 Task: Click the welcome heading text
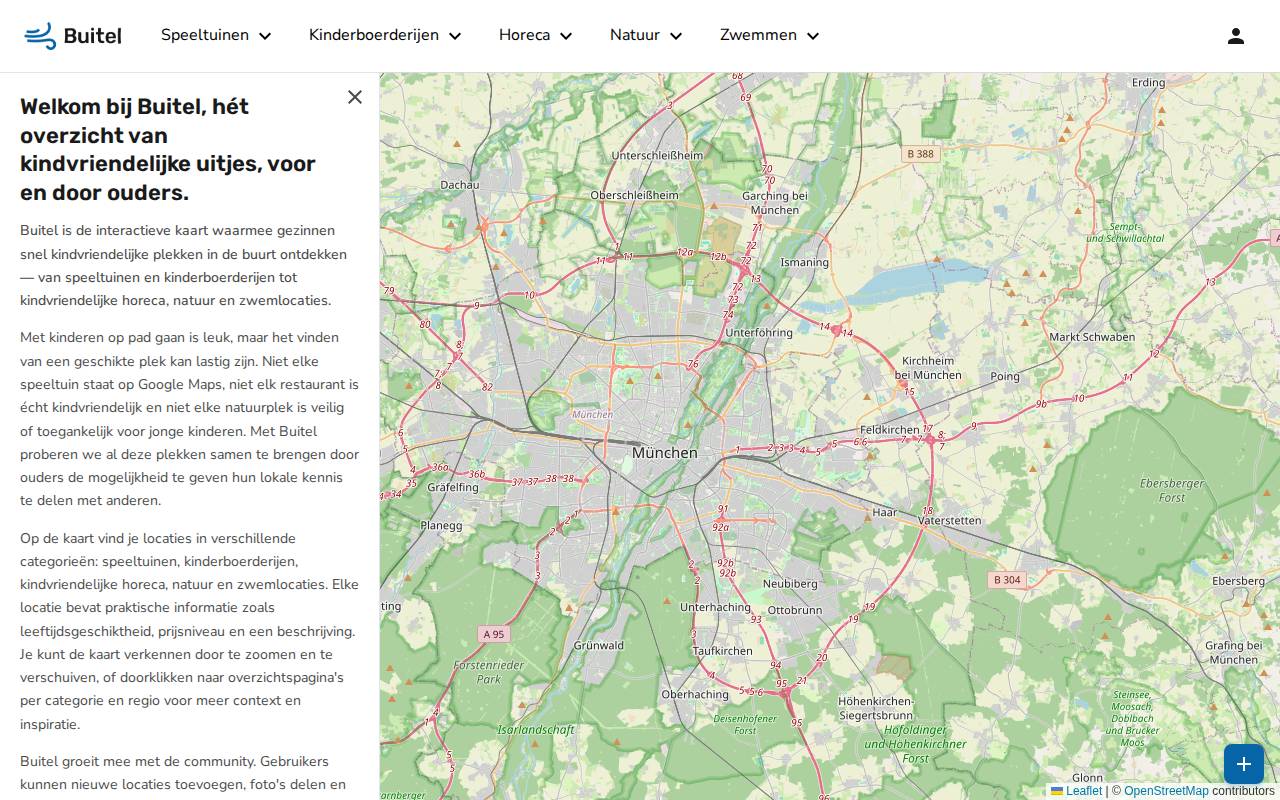pyautogui.click(x=168, y=149)
